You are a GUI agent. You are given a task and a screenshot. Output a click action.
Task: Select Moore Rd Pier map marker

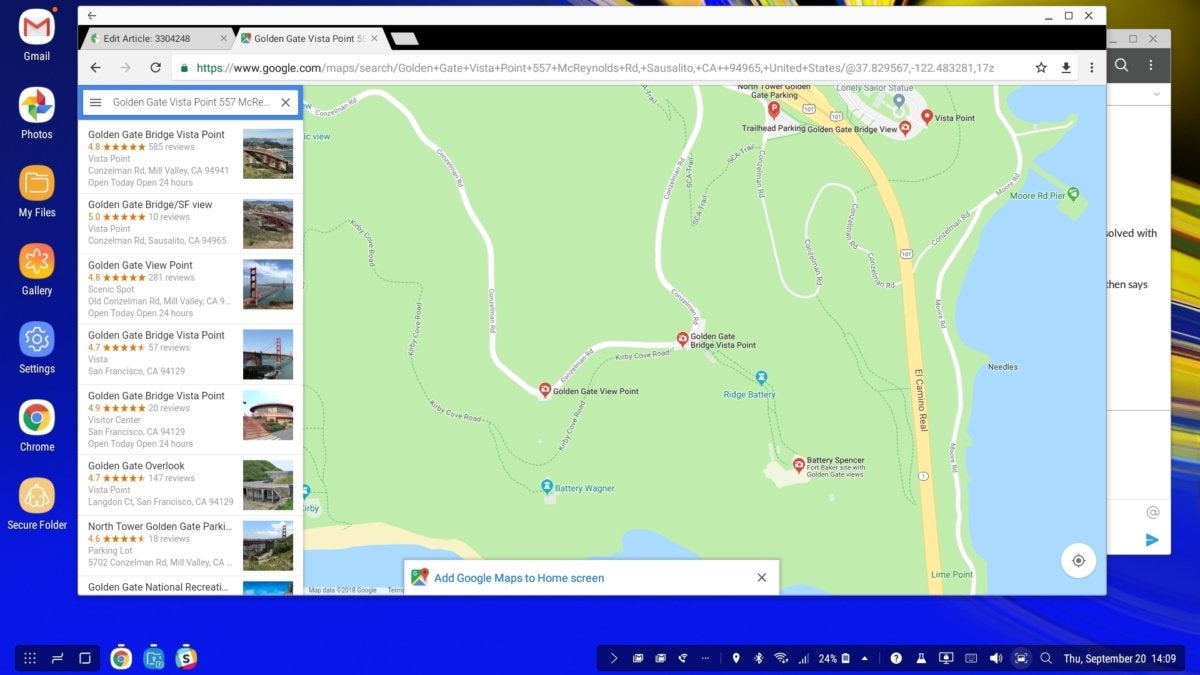click(x=1073, y=194)
